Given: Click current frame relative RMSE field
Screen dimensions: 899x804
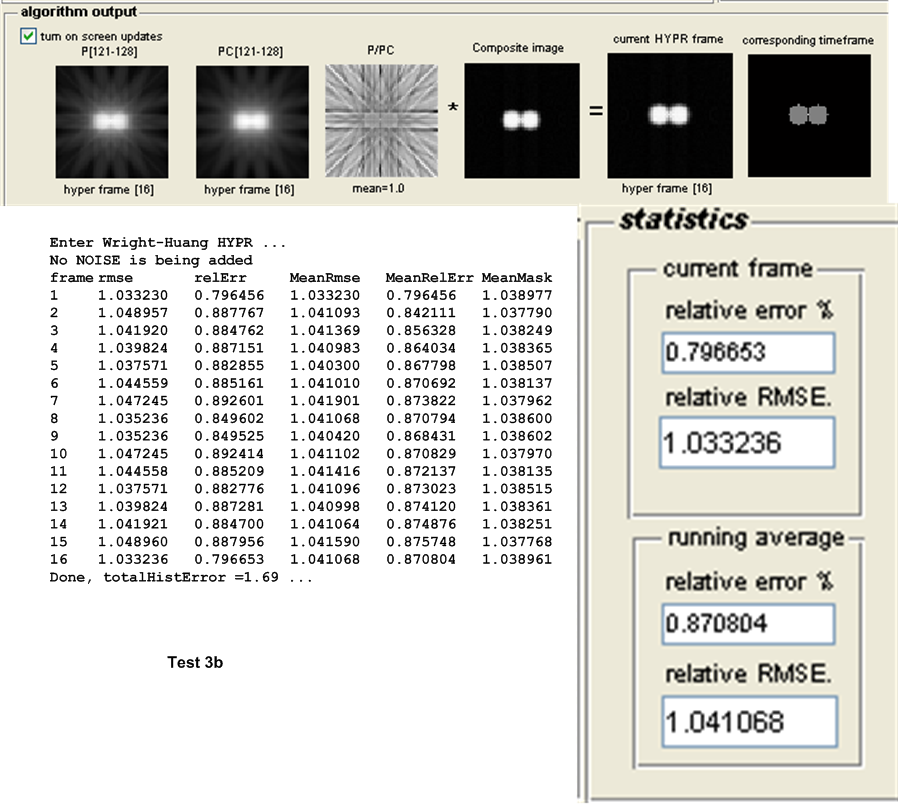Looking at the screenshot, I should tap(747, 441).
